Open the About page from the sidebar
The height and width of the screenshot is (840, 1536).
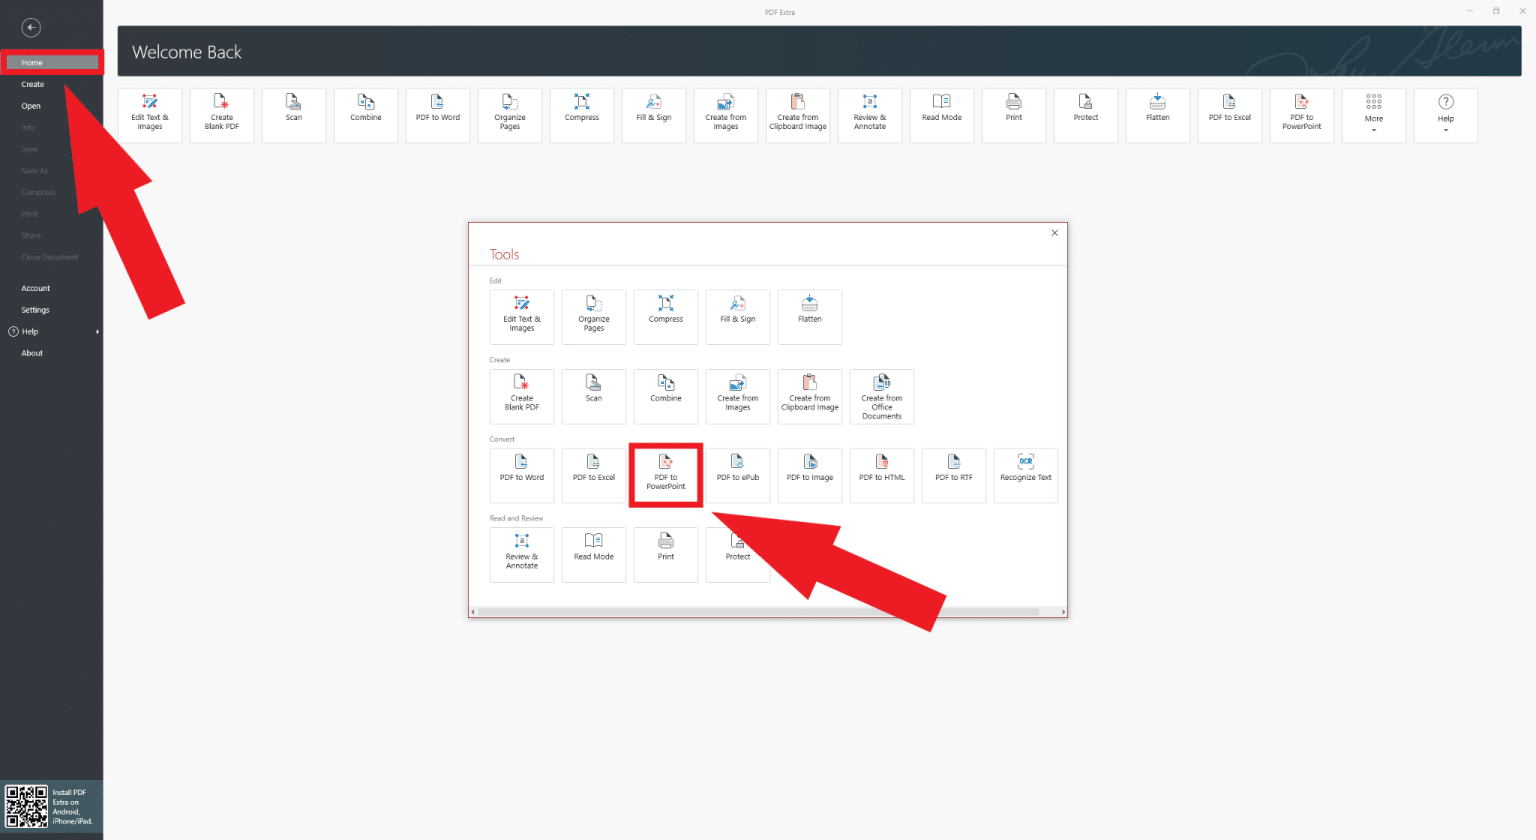coord(31,352)
